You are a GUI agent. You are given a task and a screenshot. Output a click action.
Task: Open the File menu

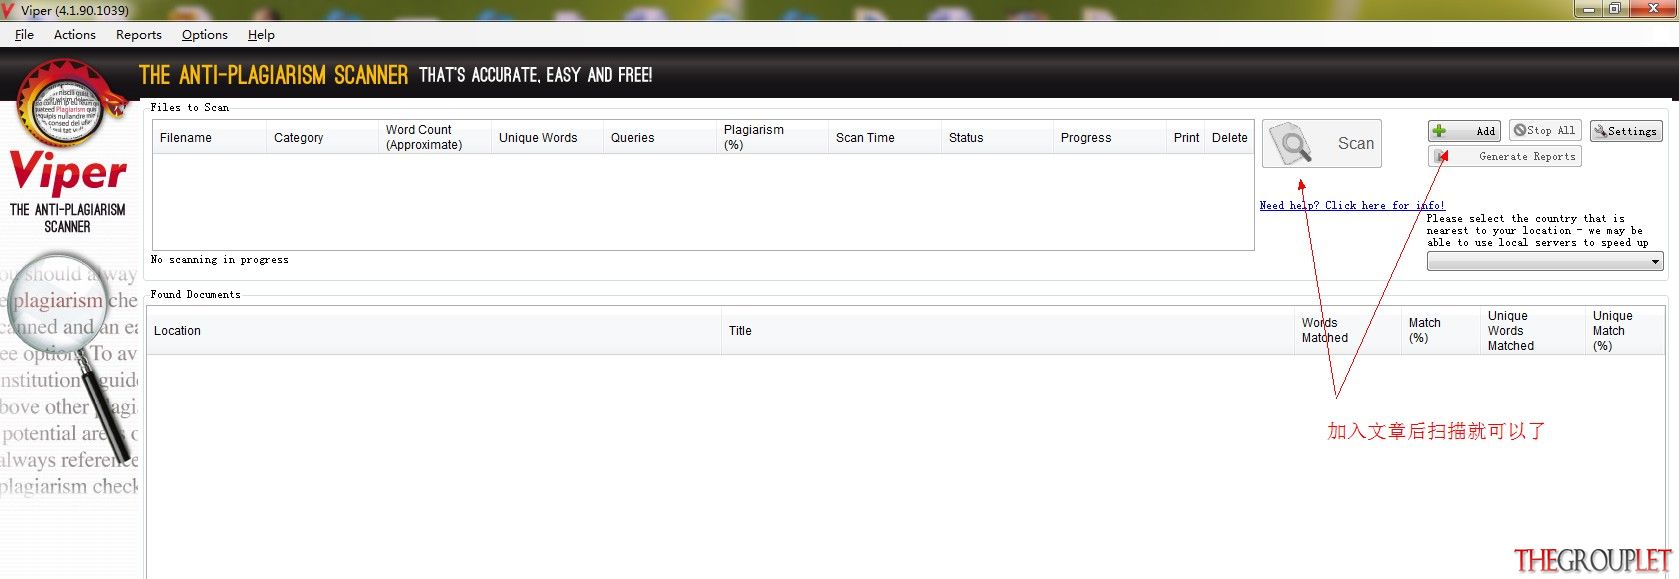(x=24, y=35)
